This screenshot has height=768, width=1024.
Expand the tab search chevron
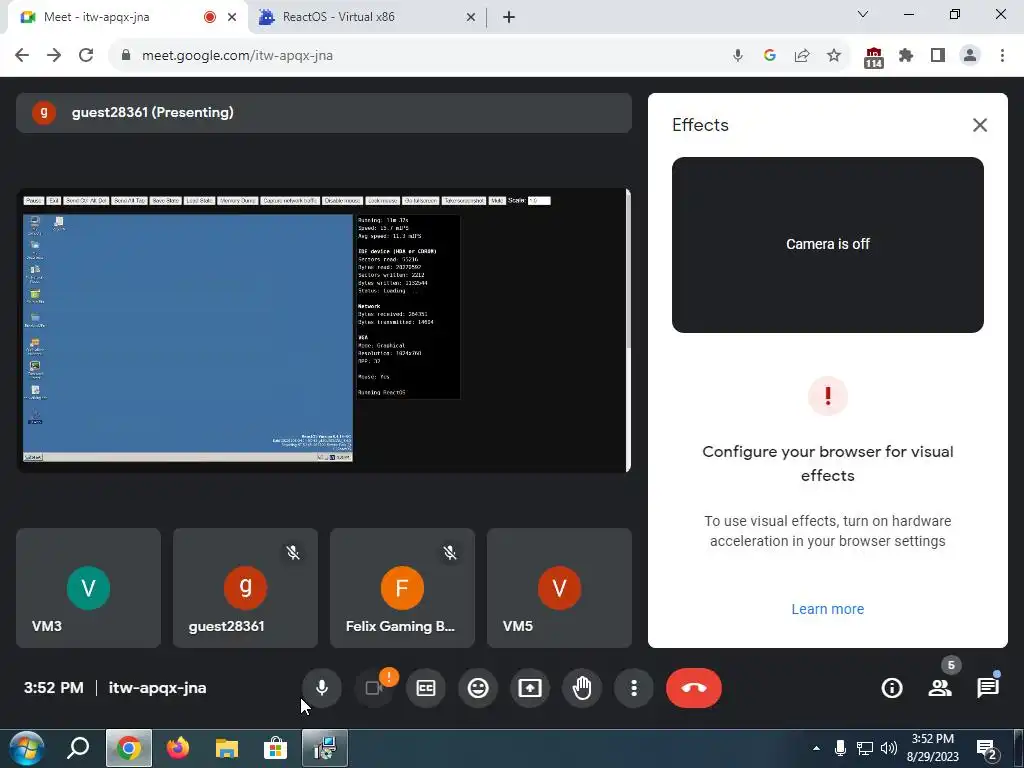863,14
